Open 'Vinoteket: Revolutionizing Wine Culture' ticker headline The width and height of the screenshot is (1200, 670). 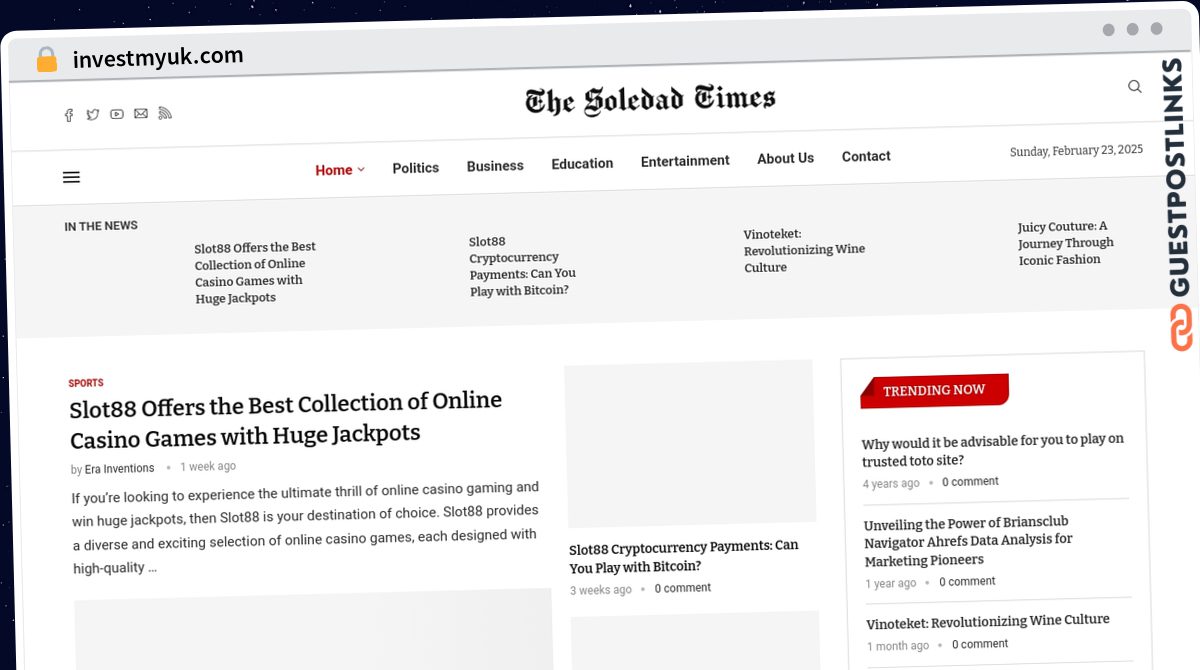coord(804,250)
